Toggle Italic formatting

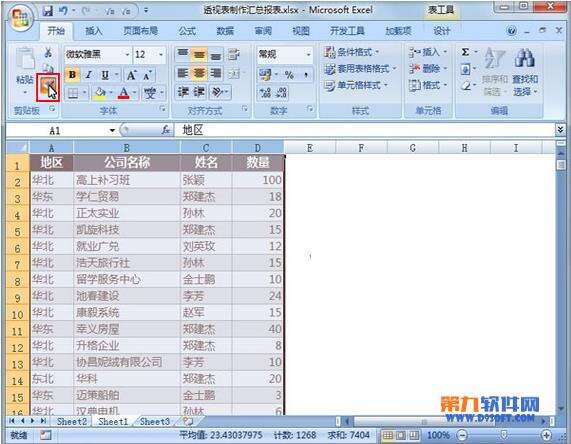pyautogui.click(x=88, y=75)
